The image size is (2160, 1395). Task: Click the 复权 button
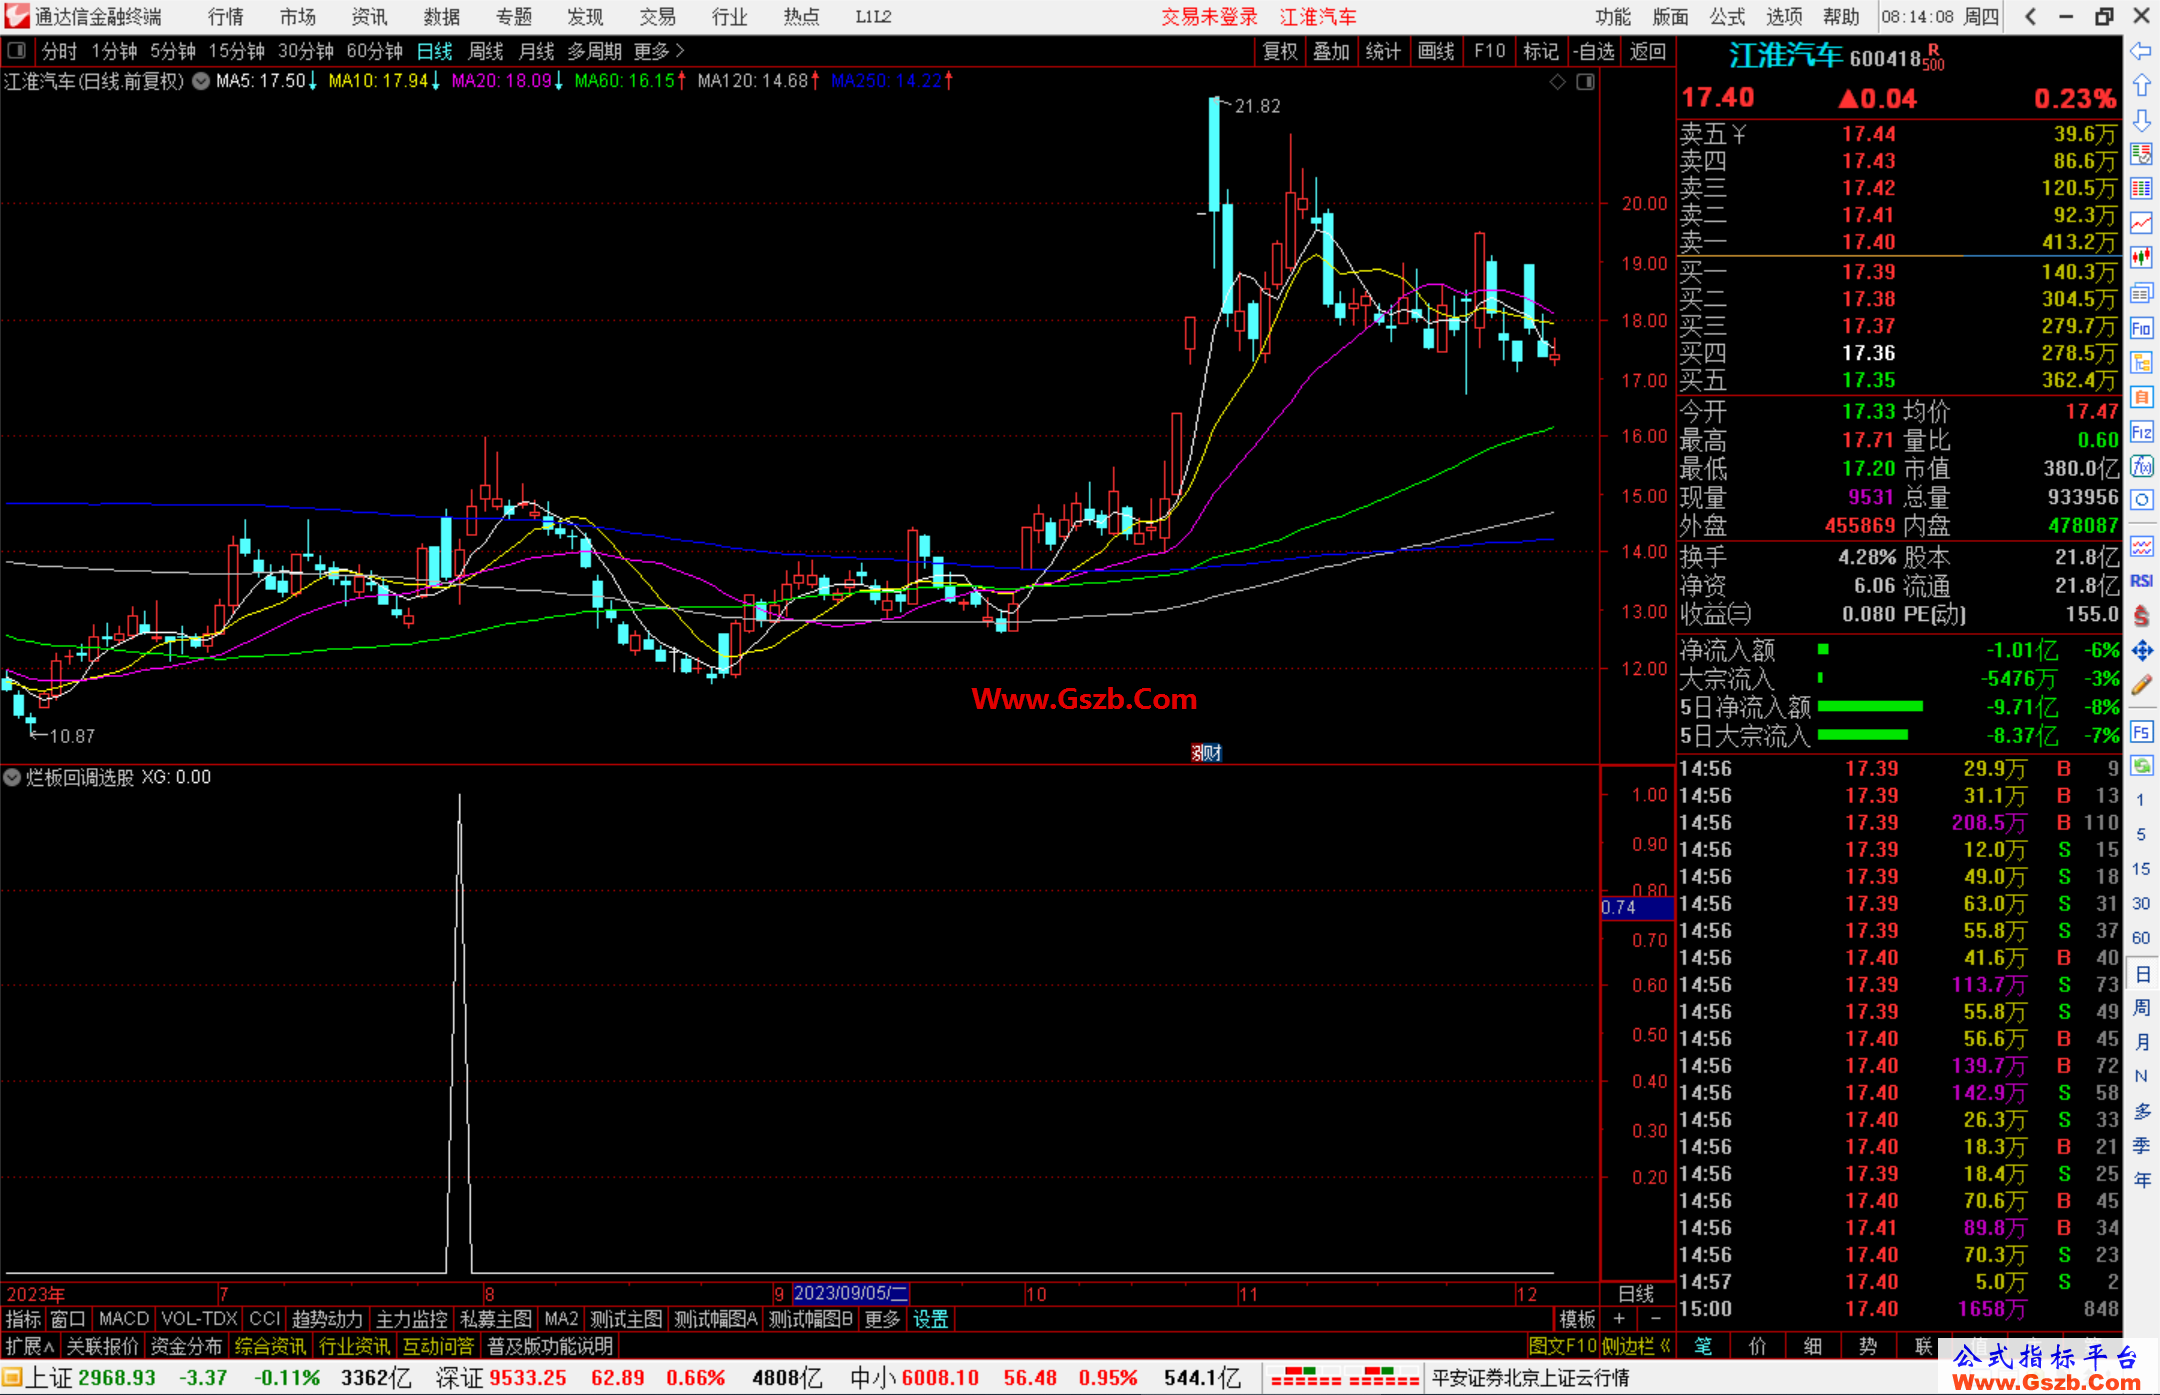(1280, 51)
